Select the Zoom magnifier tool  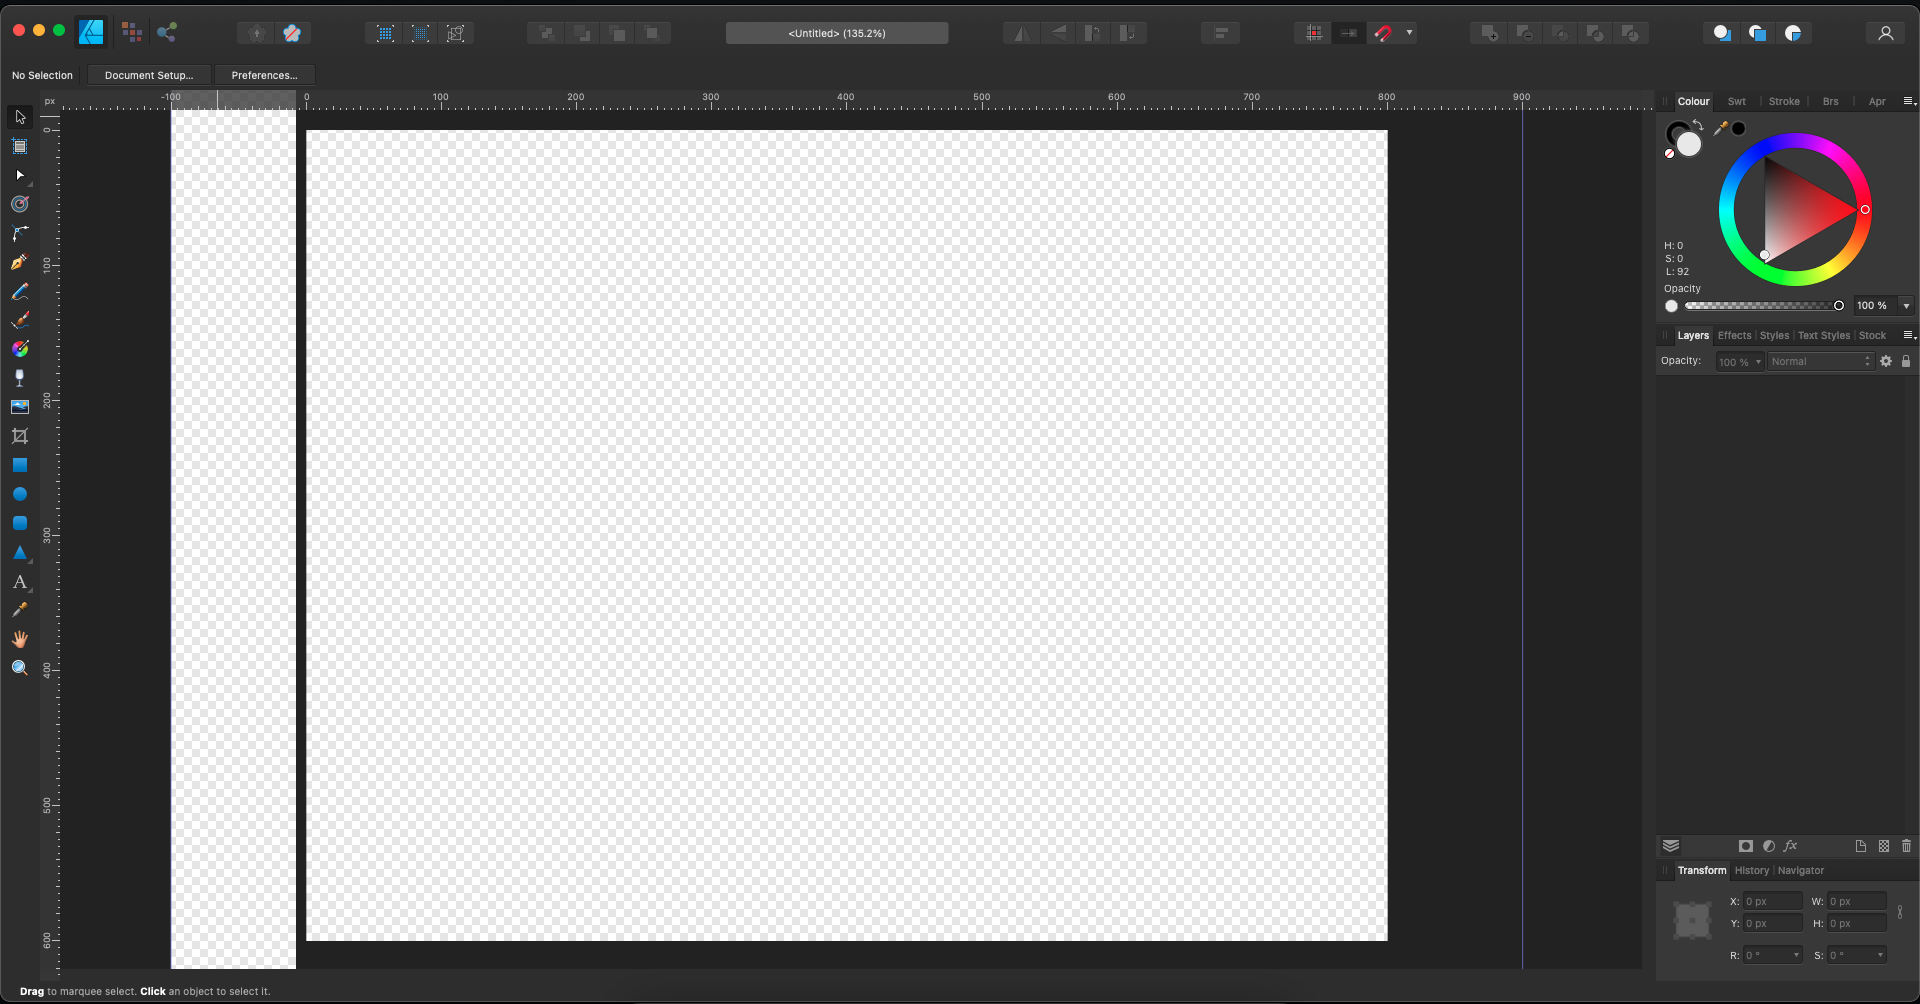tap(20, 668)
